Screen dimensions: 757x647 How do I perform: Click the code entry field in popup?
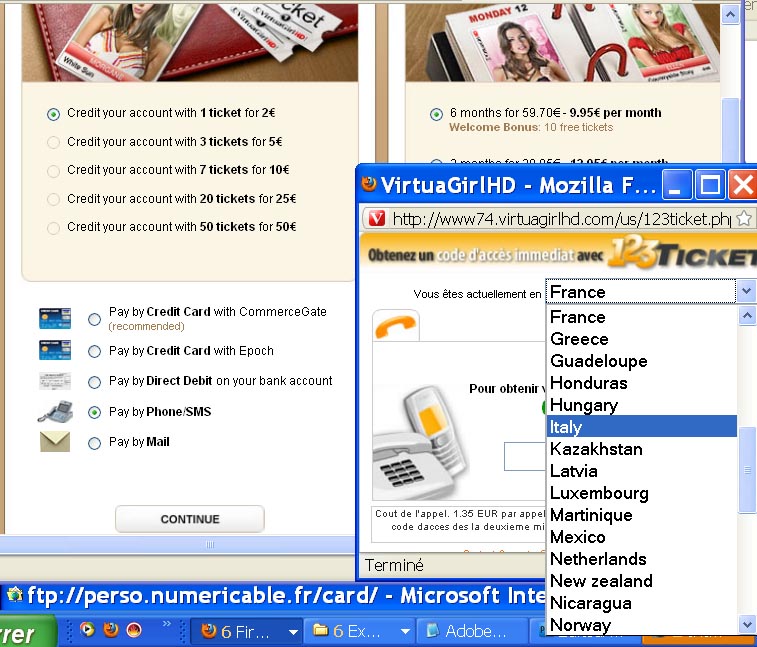(x=525, y=456)
